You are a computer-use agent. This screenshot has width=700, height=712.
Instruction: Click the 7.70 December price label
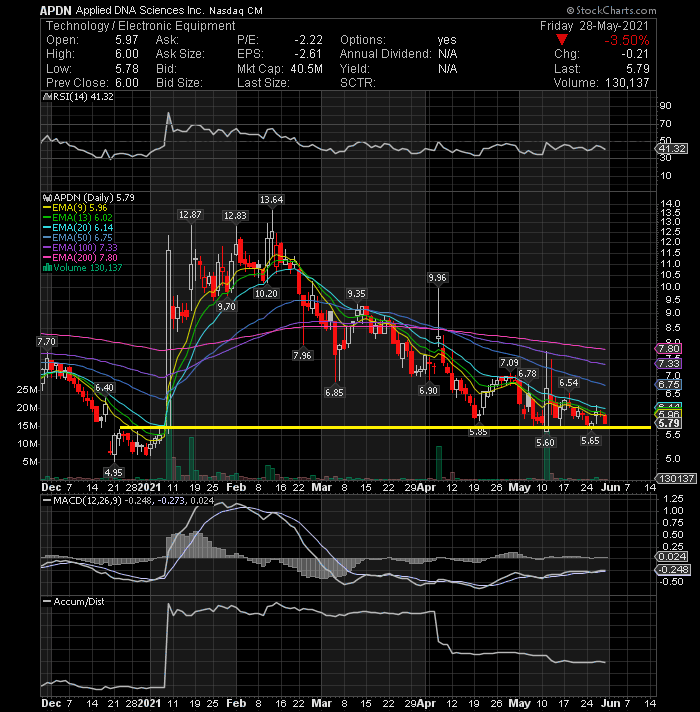coord(46,341)
